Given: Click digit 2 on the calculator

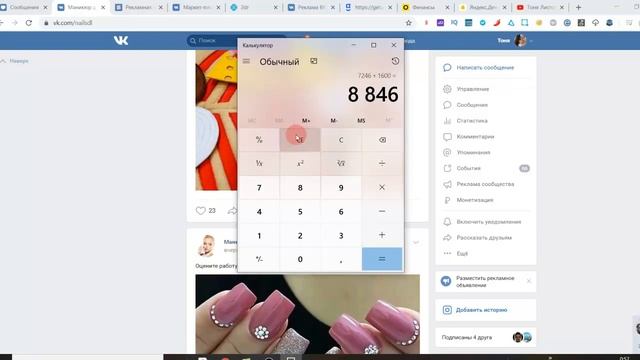Looking at the screenshot, I should pos(300,236).
